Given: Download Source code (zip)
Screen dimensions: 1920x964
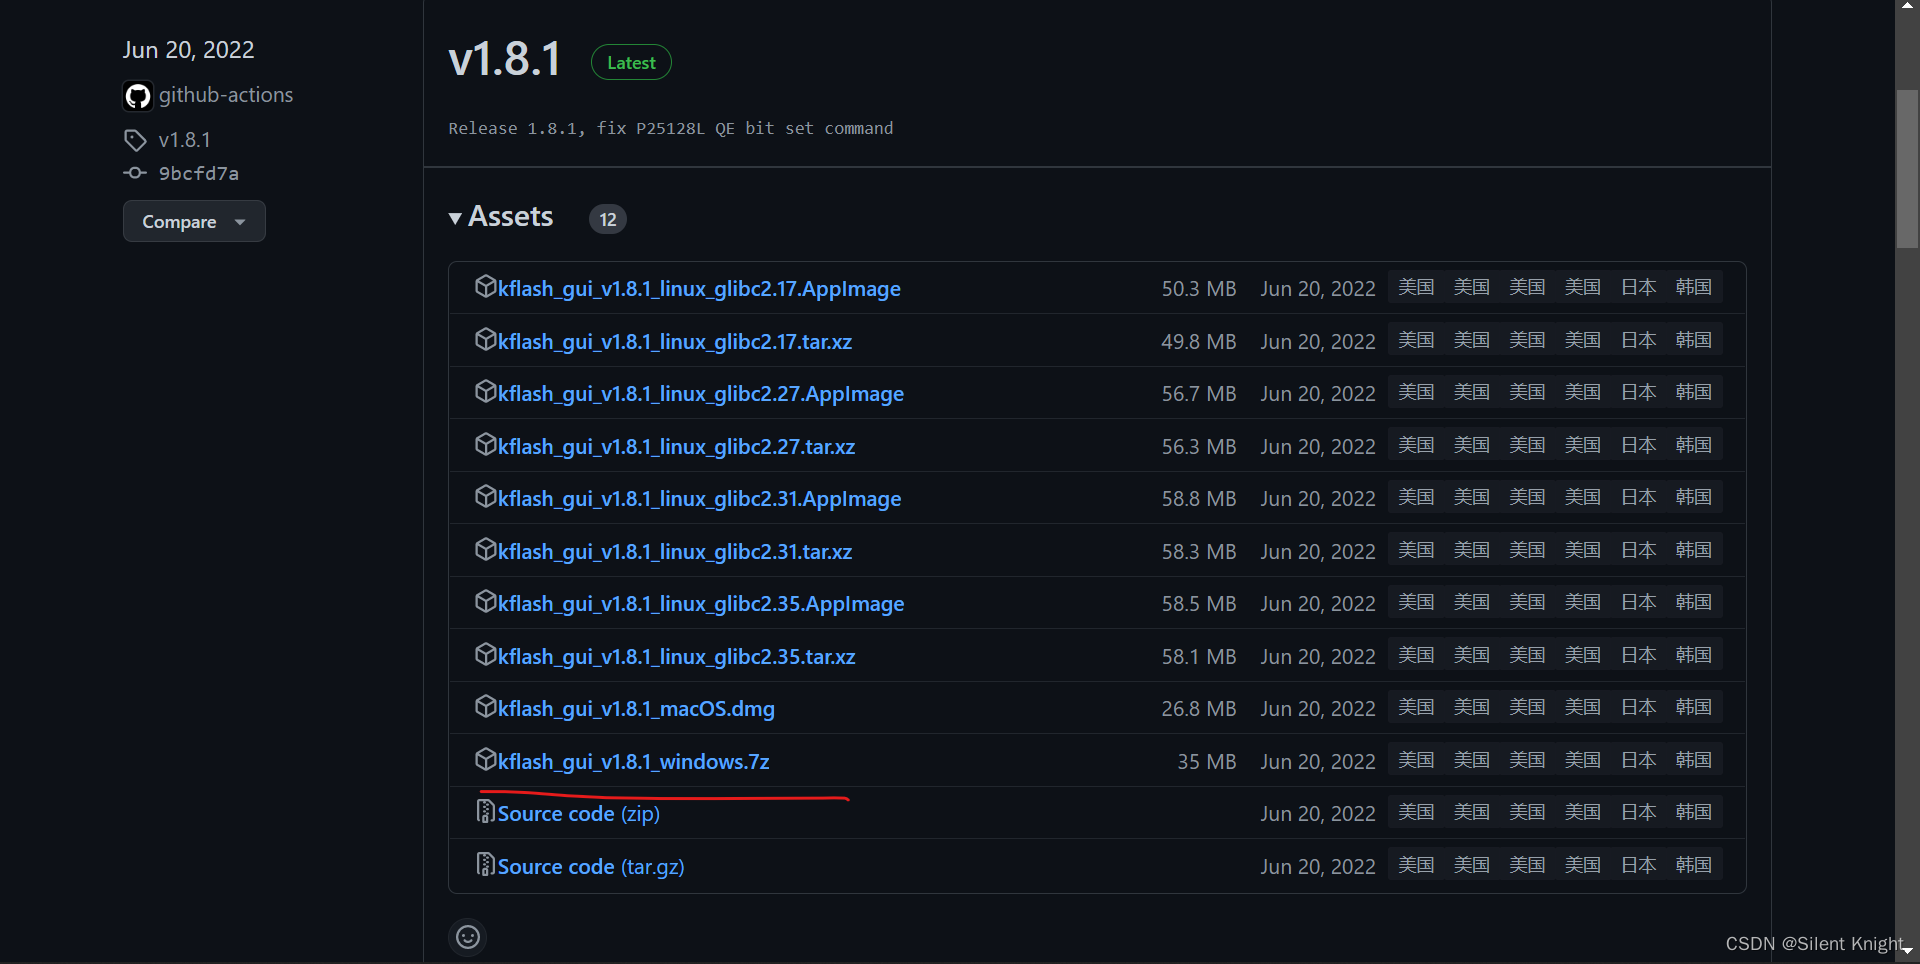Looking at the screenshot, I should (x=579, y=814).
